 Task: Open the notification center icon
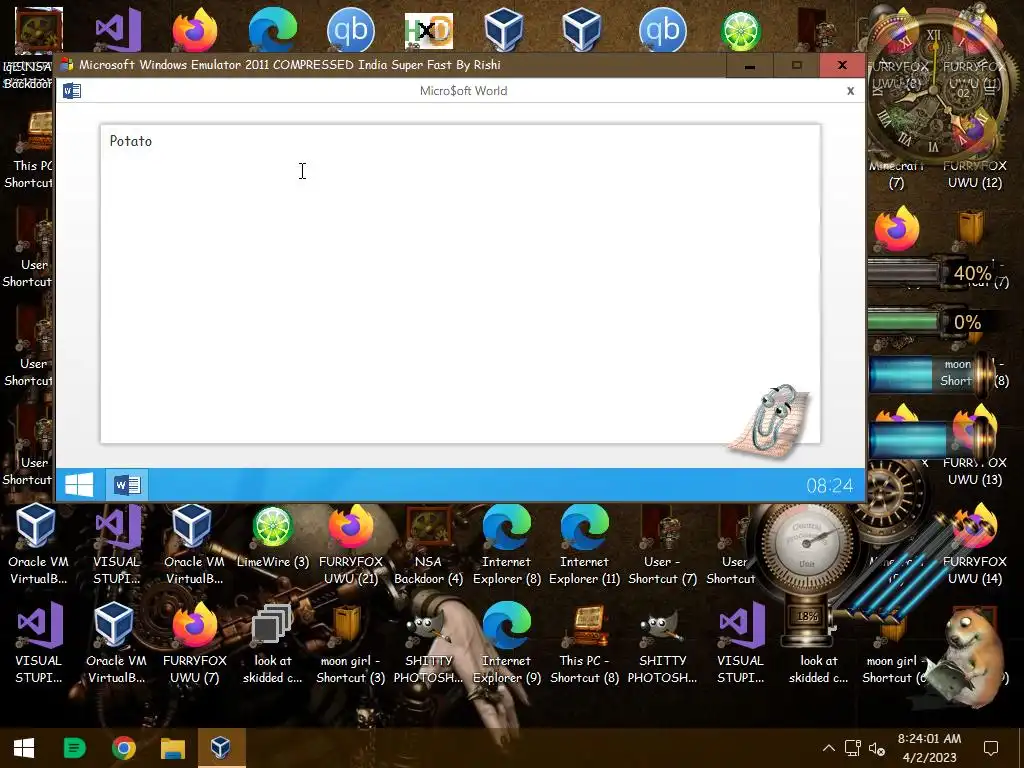pyautogui.click(x=991, y=748)
